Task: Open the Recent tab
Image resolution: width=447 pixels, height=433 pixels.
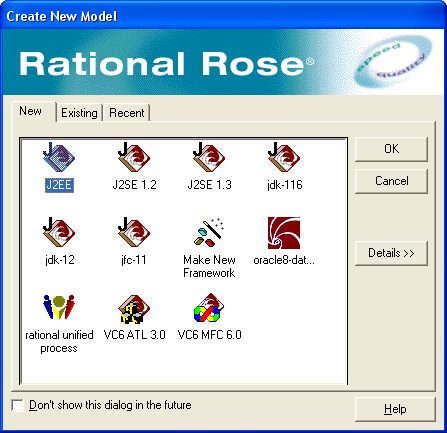Action: (127, 113)
